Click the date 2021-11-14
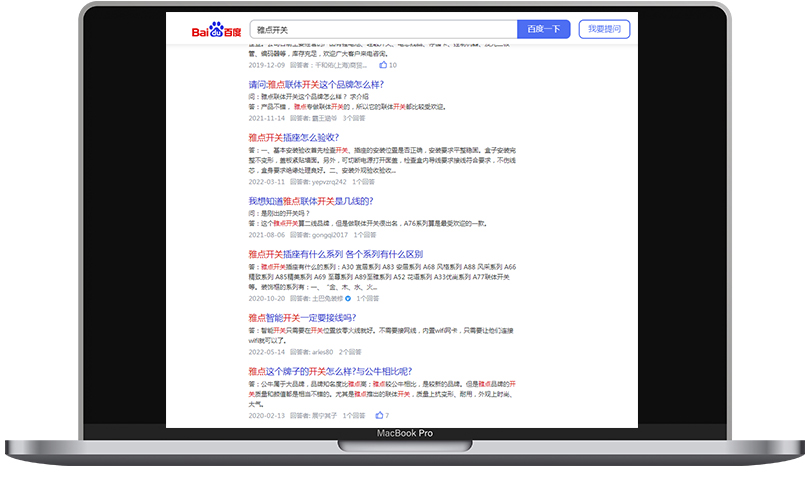The width and height of the screenshot is (805, 481). pos(266,118)
